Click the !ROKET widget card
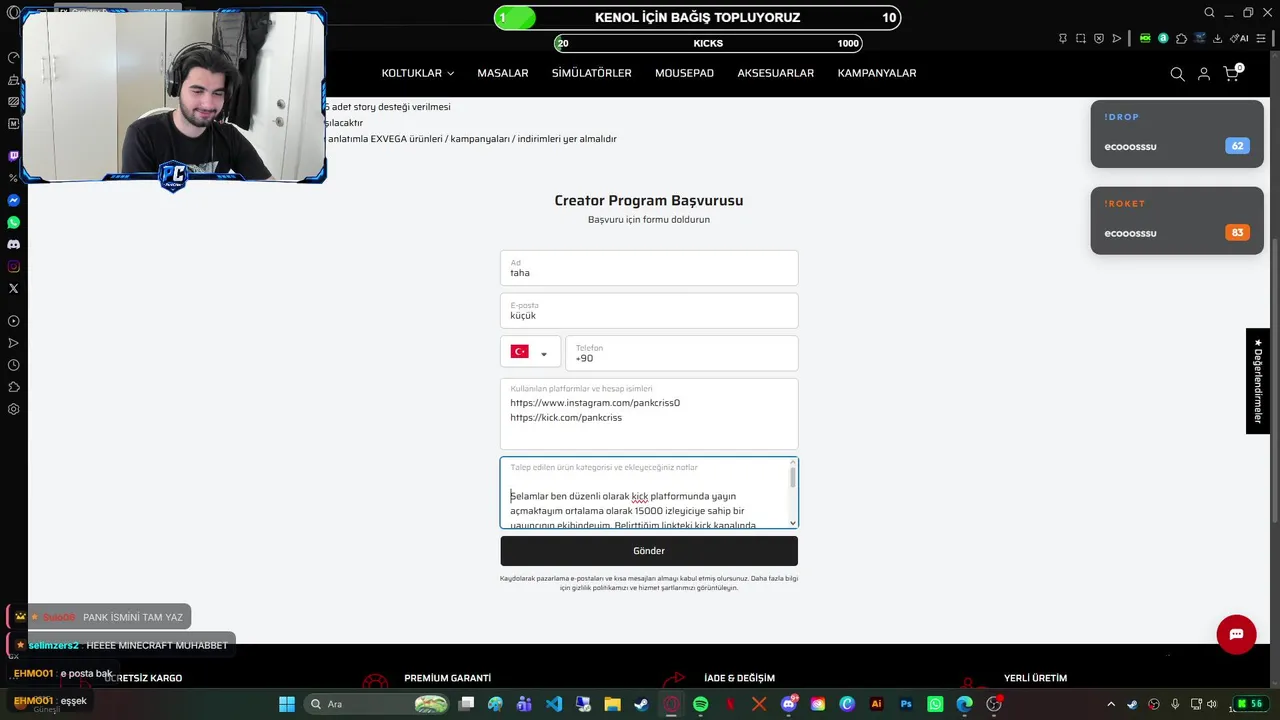 point(1177,220)
